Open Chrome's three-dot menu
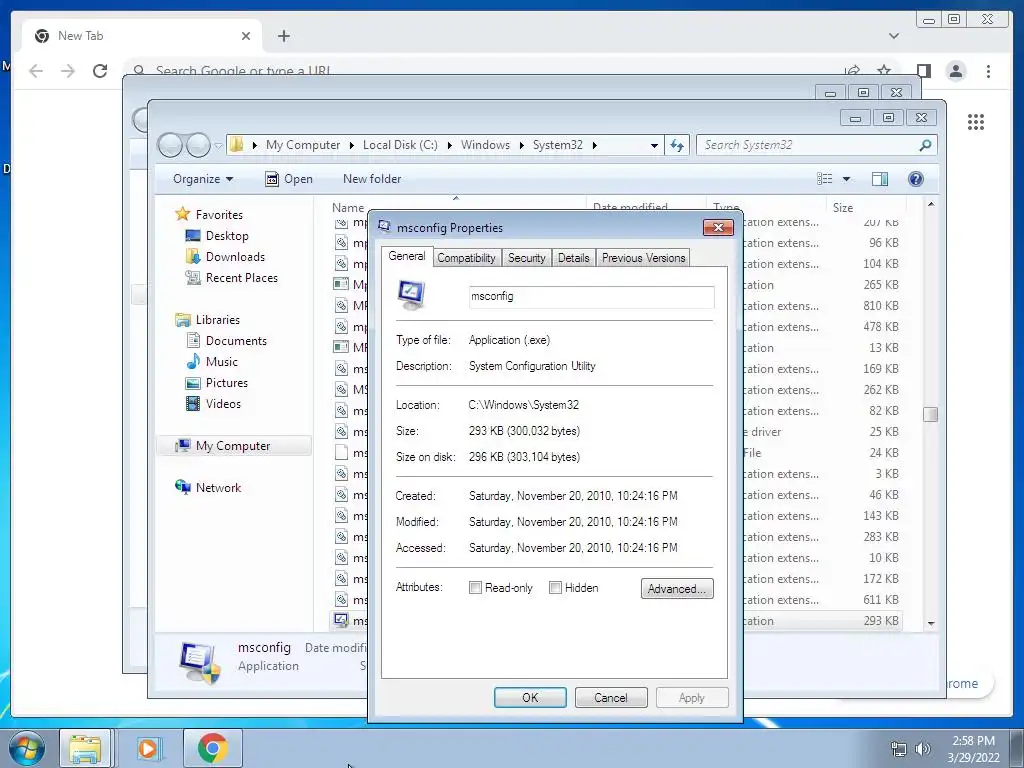The height and width of the screenshot is (768, 1024). click(988, 71)
